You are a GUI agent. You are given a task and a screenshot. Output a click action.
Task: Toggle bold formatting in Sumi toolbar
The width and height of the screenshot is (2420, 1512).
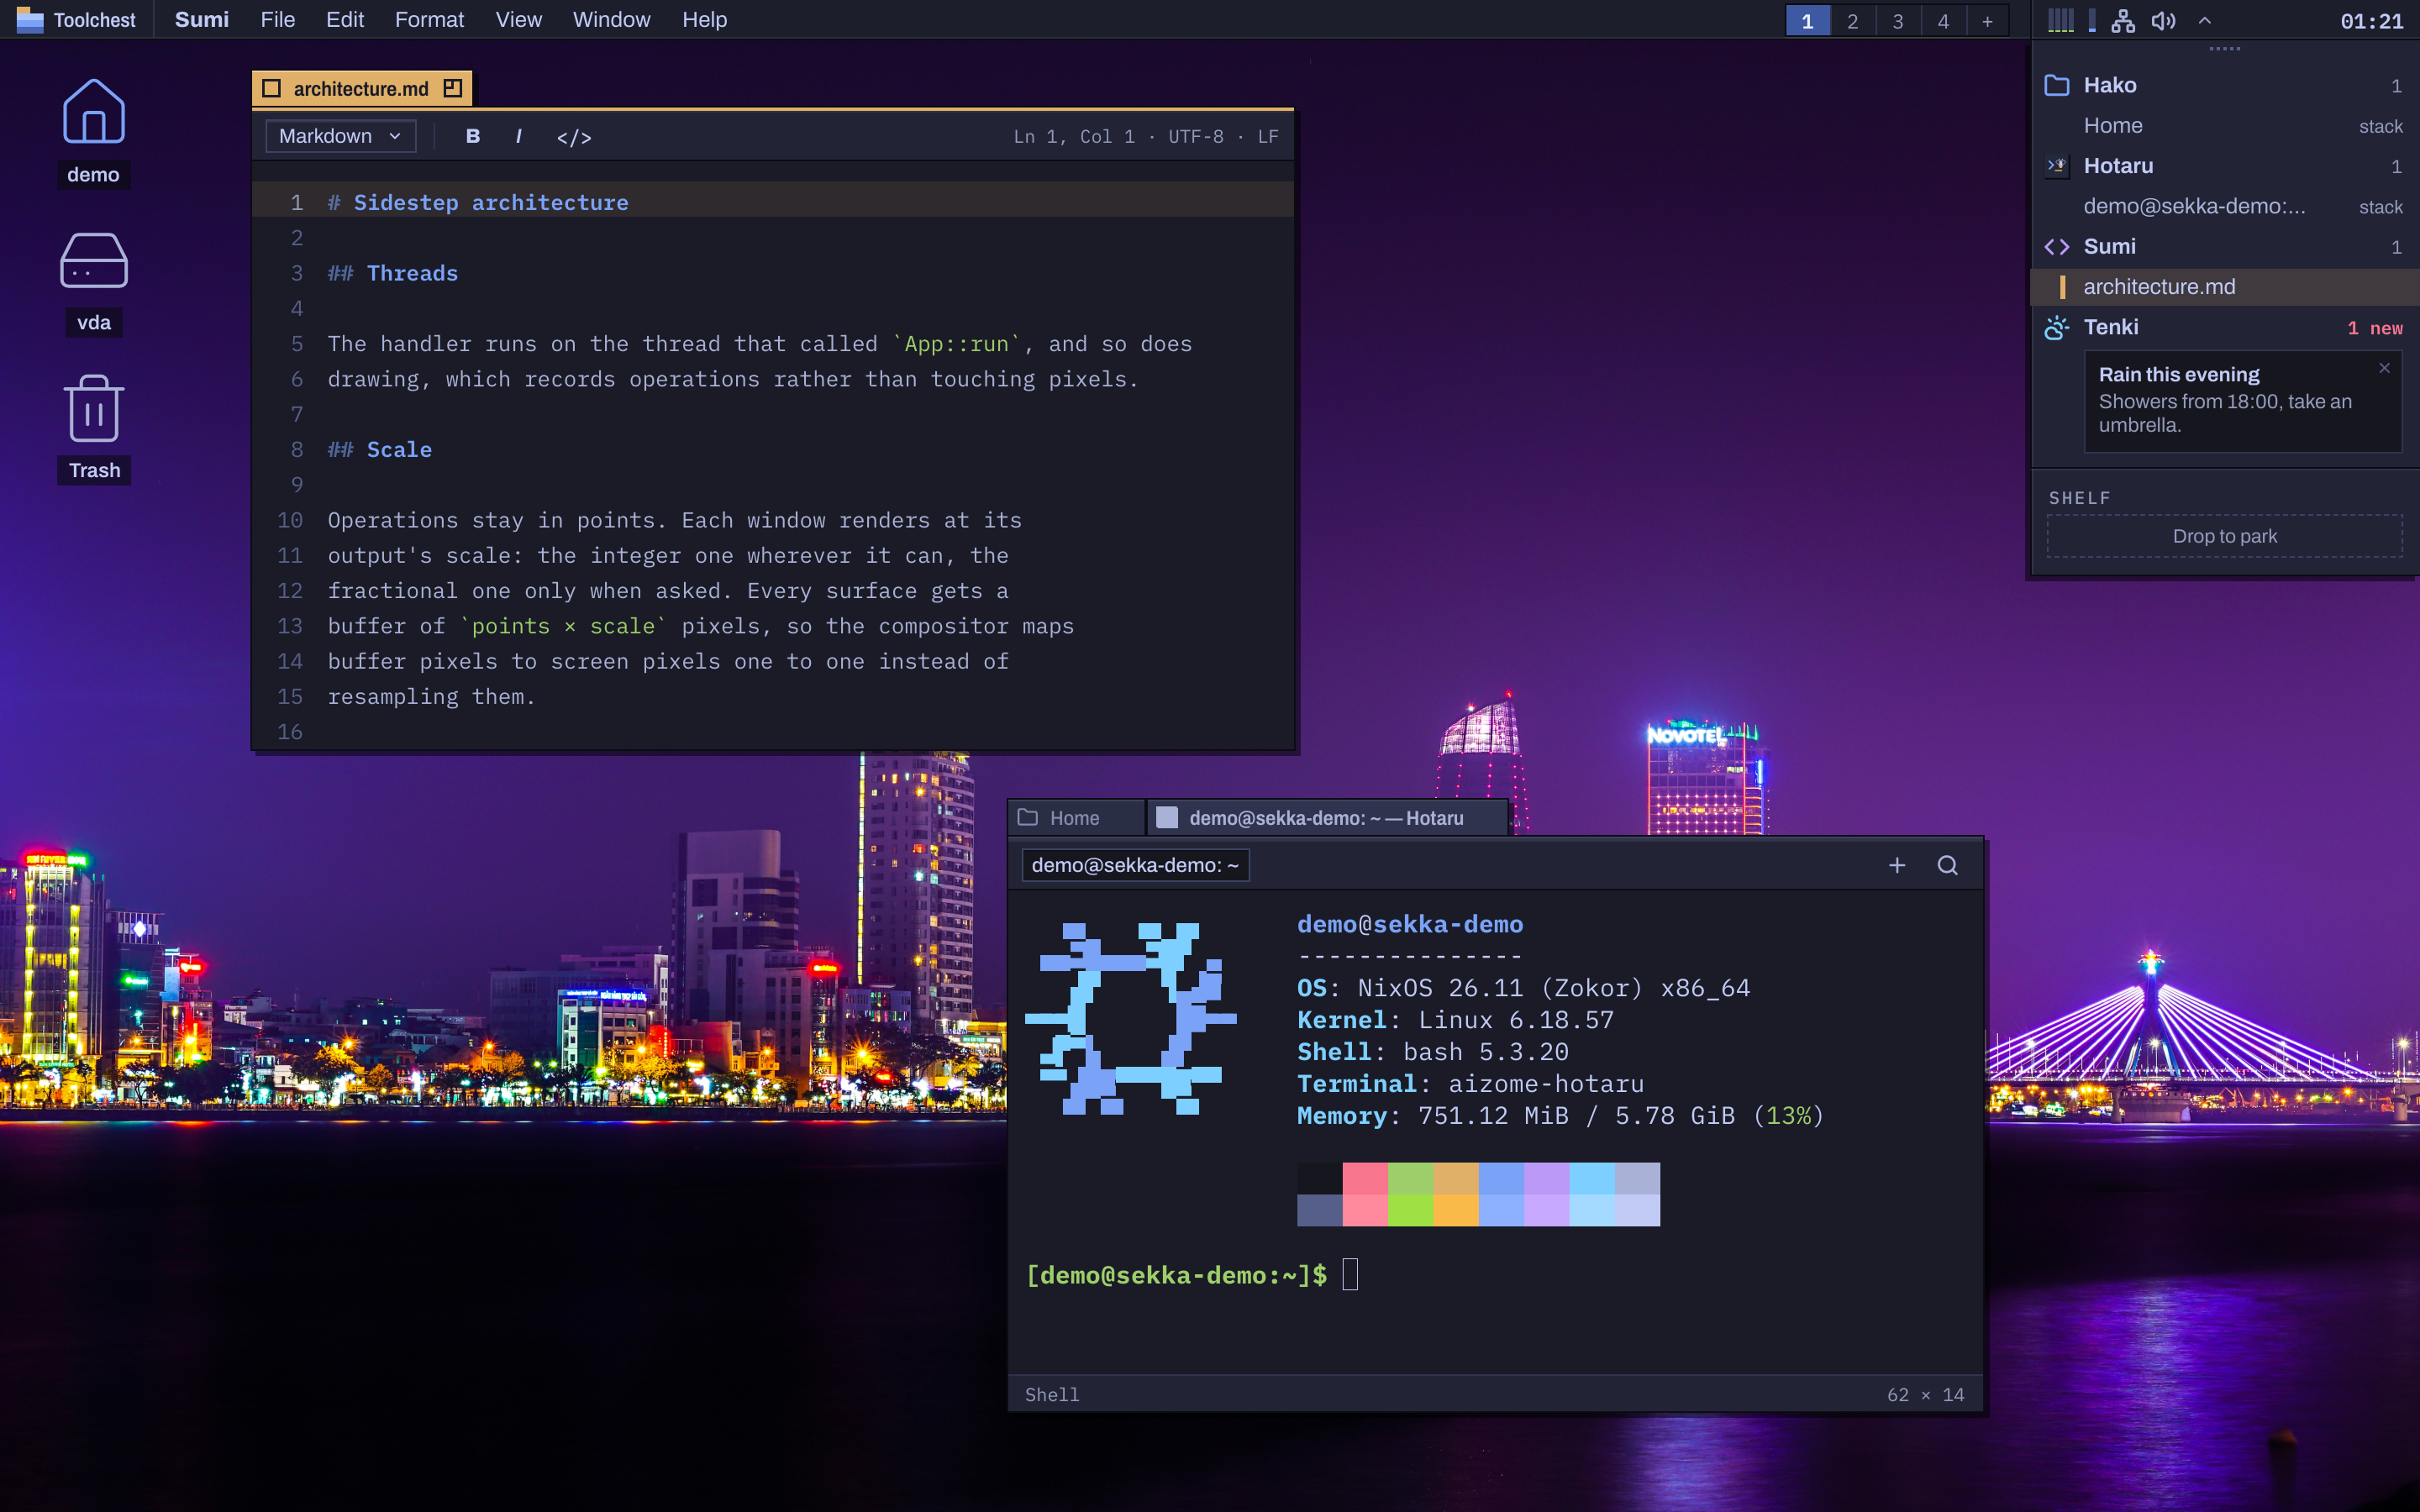473,136
